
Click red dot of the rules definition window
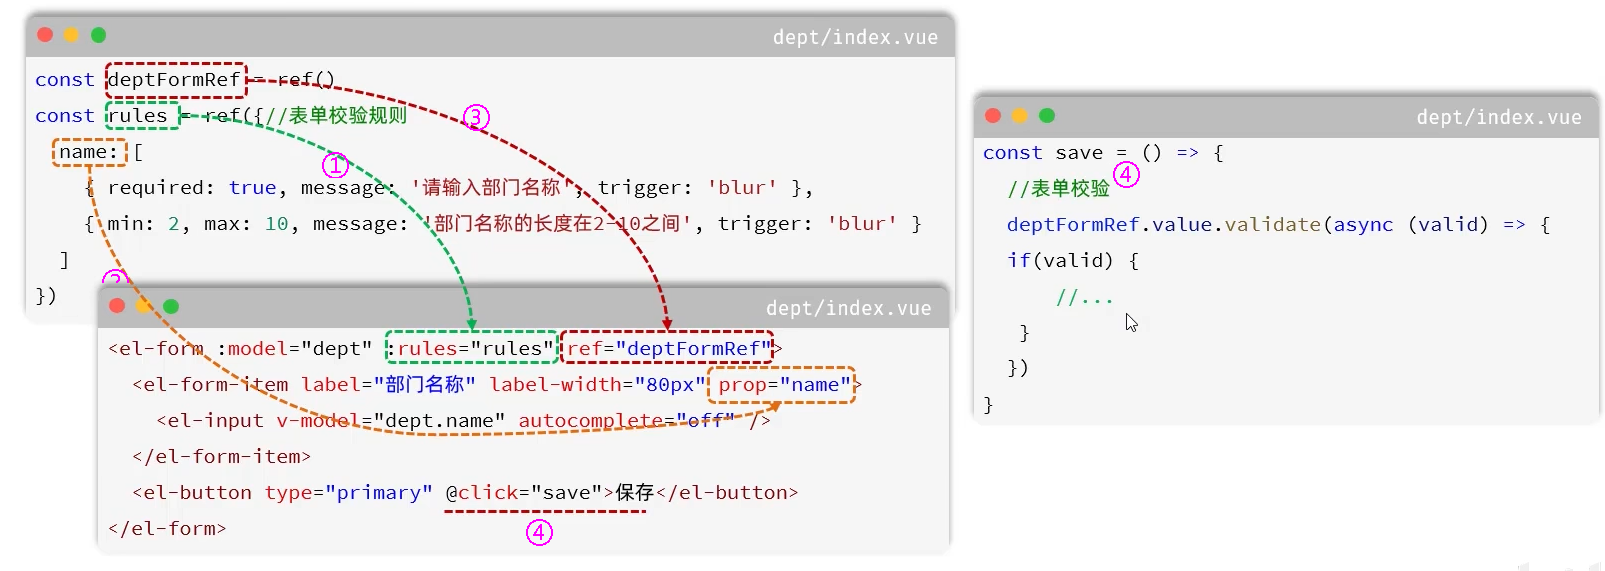(x=45, y=35)
